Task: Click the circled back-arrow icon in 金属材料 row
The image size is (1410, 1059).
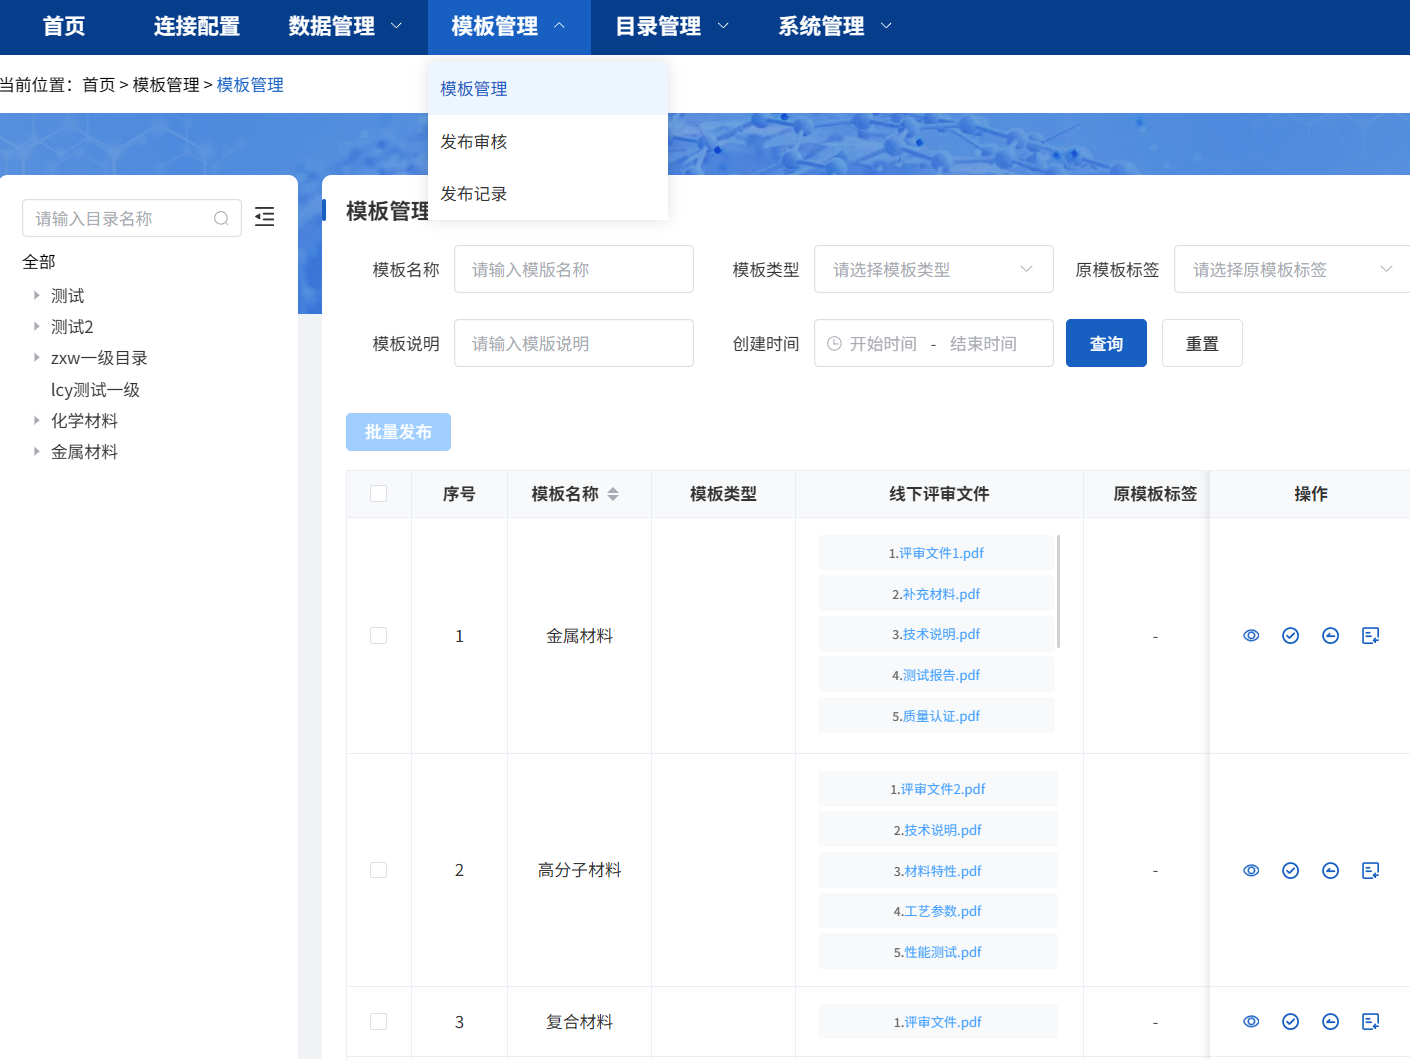Action: pyautogui.click(x=1331, y=636)
